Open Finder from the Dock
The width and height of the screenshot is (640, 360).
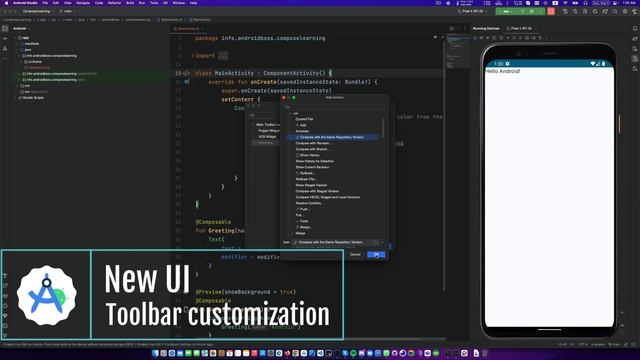point(155,353)
